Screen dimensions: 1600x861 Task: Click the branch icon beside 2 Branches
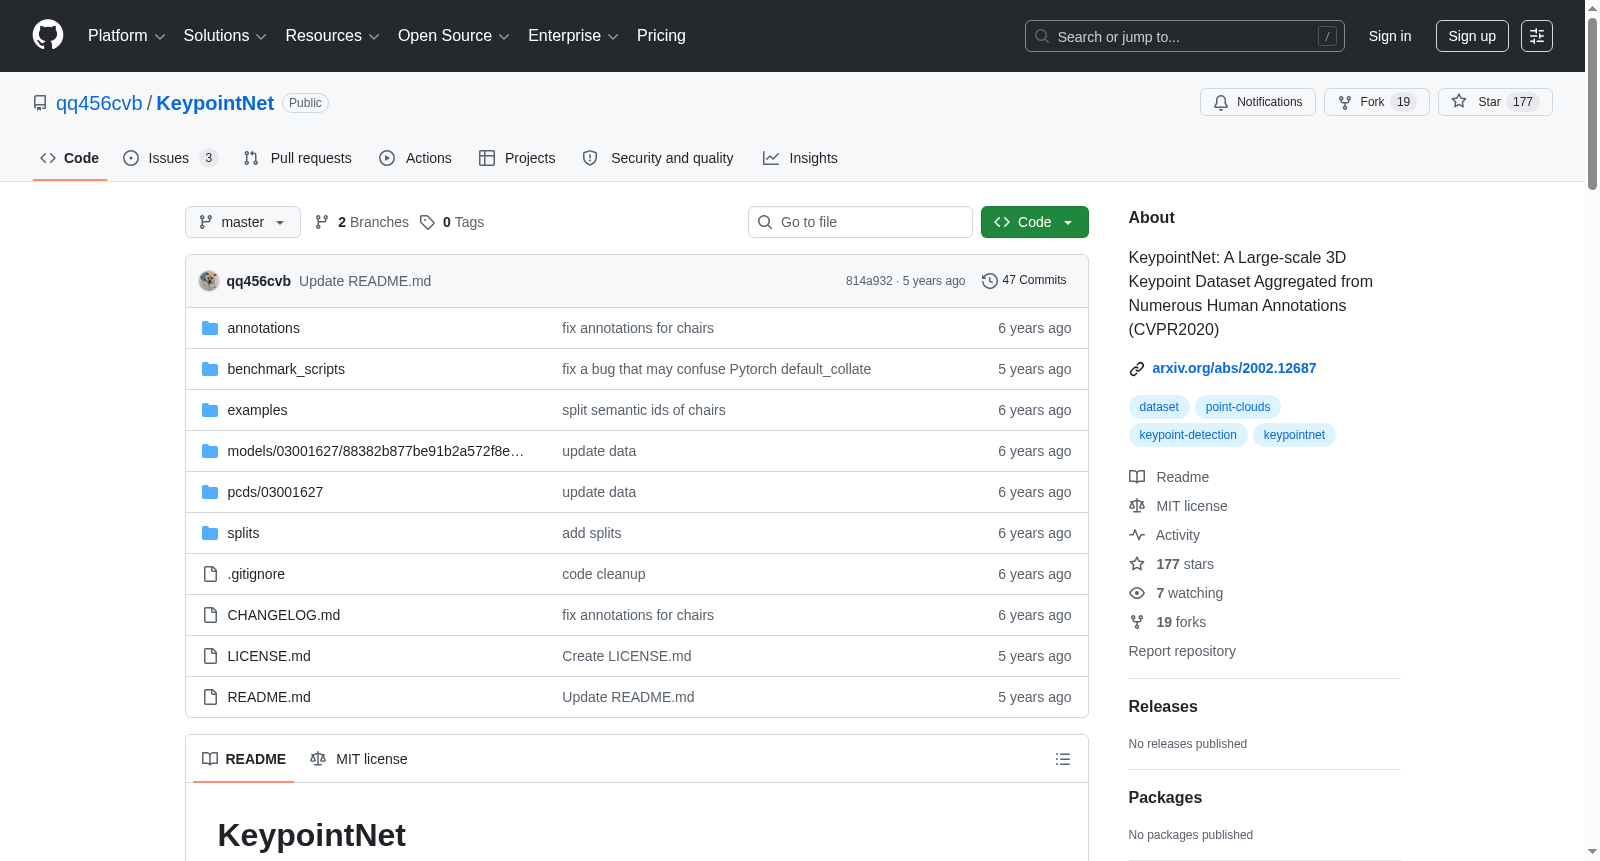coord(322,222)
